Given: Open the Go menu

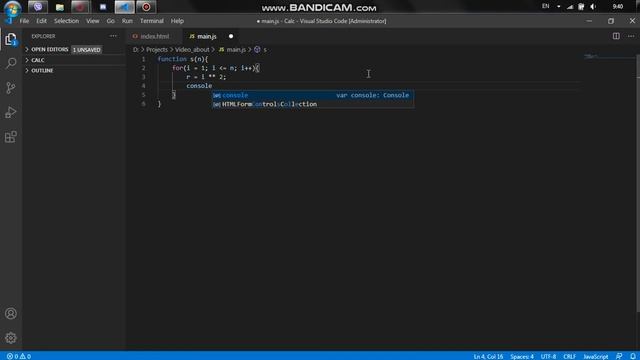Looking at the screenshot, I should (x=111, y=21).
